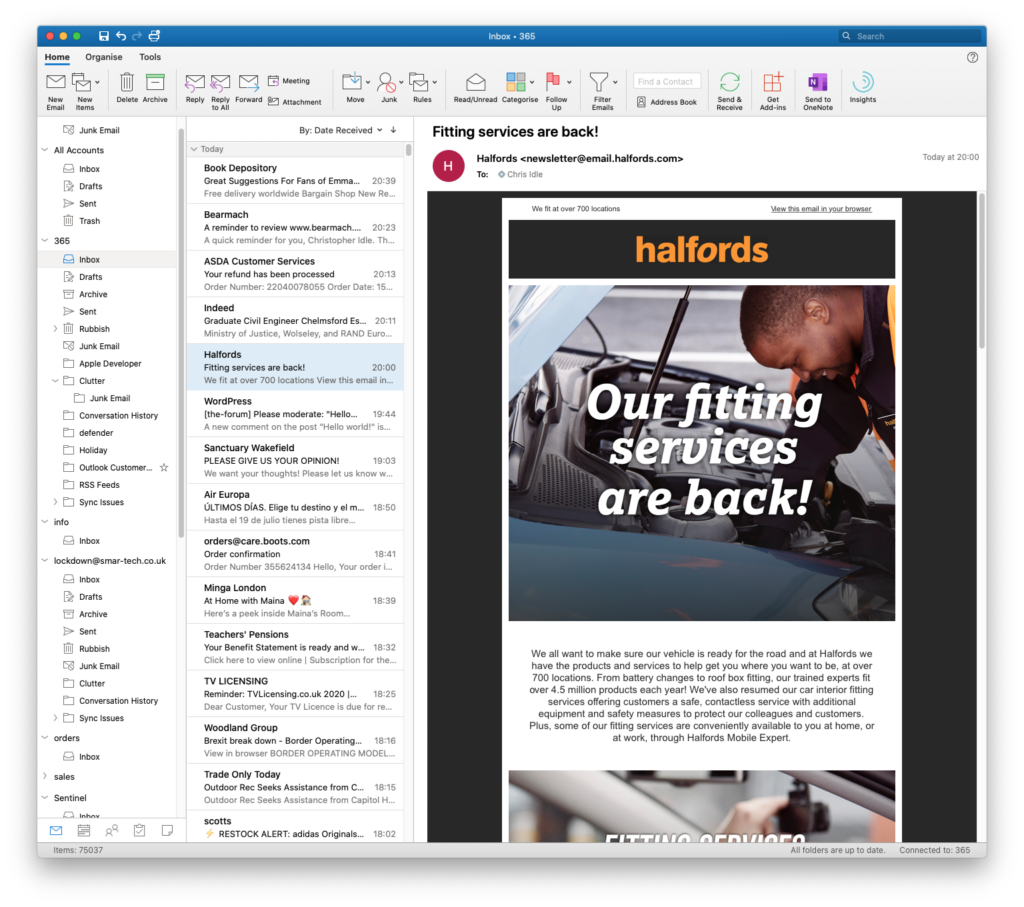Open the RSS Feeds folder
The image size is (1024, 907).
coord(108,485)
